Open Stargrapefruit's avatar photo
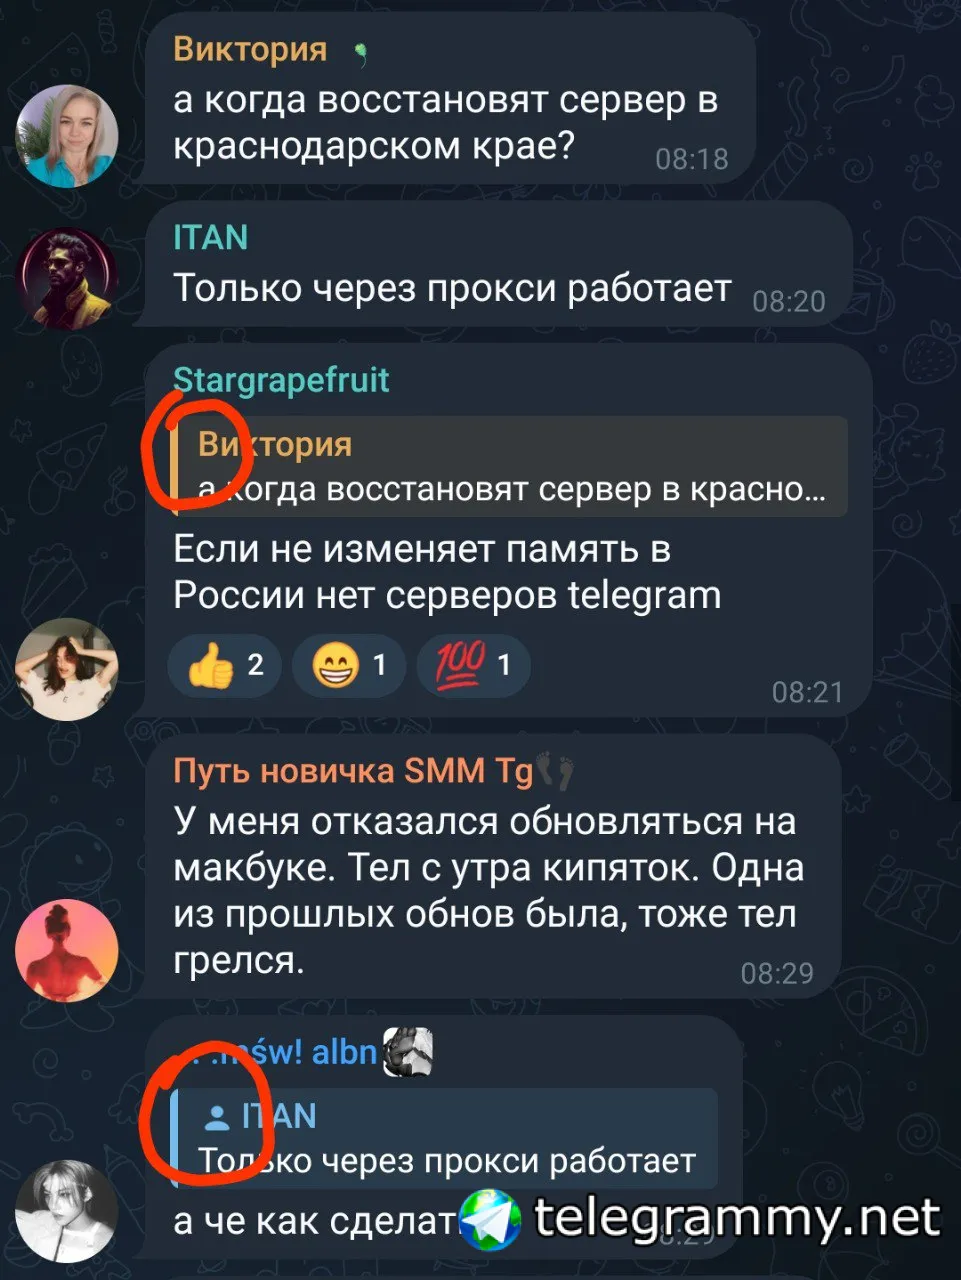961x1280 pixels. (67, 669)
